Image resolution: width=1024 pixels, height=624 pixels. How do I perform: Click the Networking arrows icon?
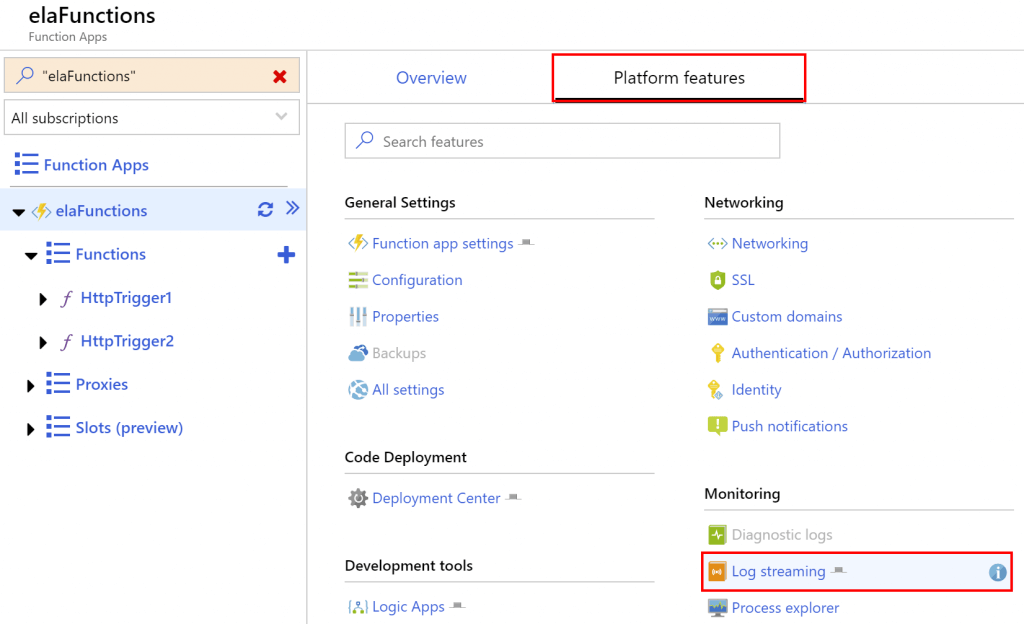(x=717, y=243)
